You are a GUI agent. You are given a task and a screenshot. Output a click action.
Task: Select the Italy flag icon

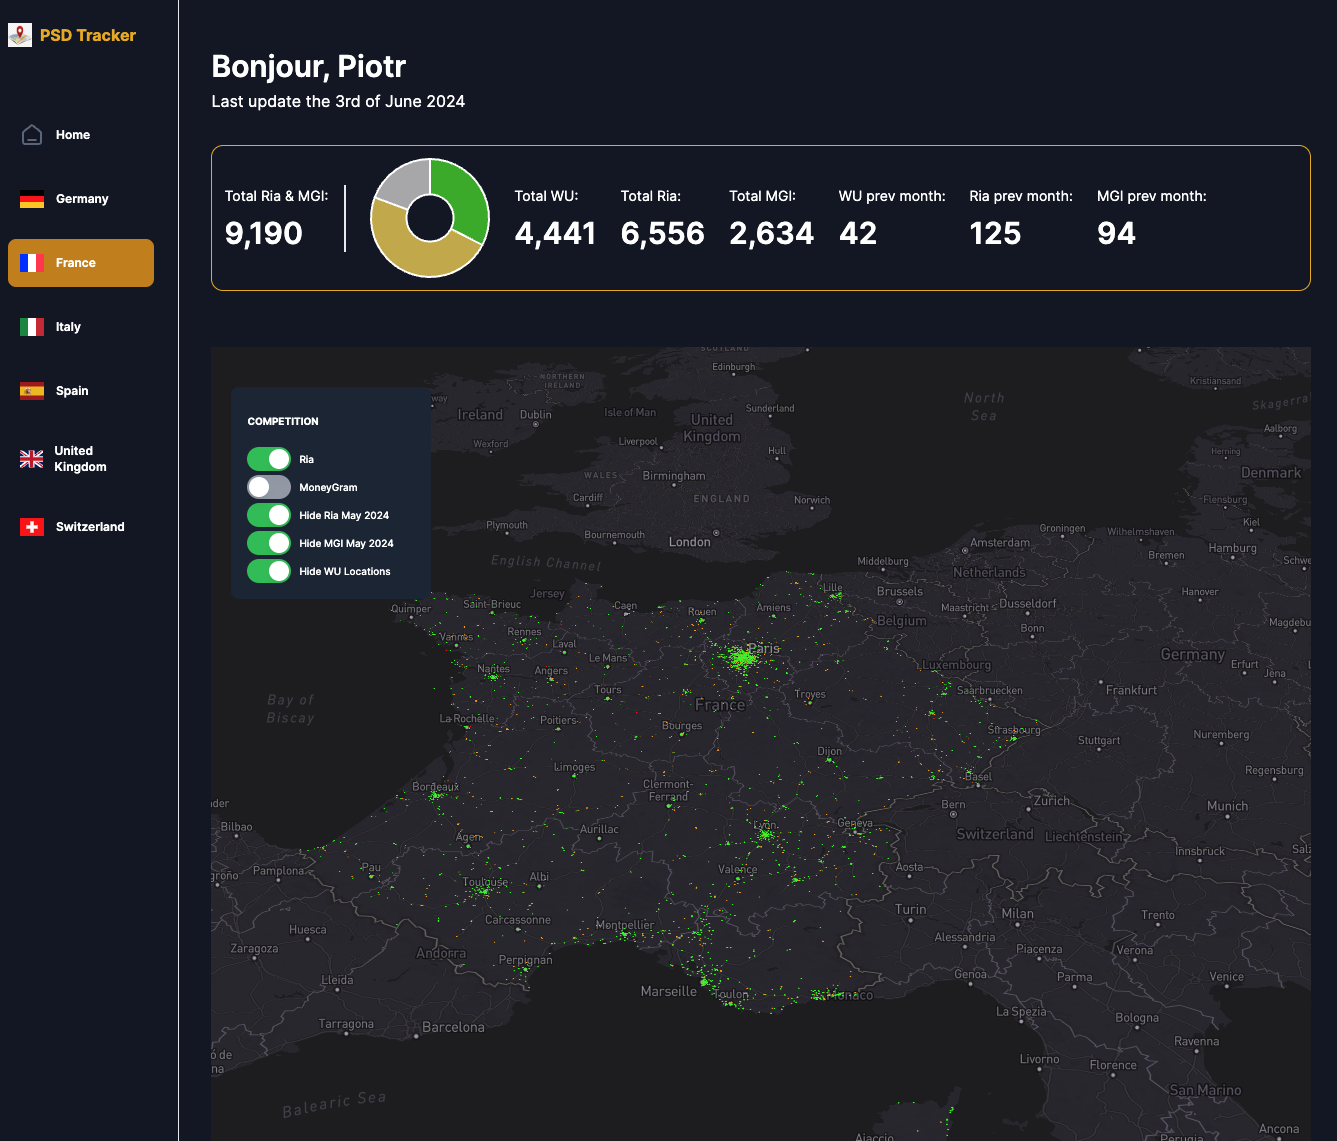(x=32, y=327)
